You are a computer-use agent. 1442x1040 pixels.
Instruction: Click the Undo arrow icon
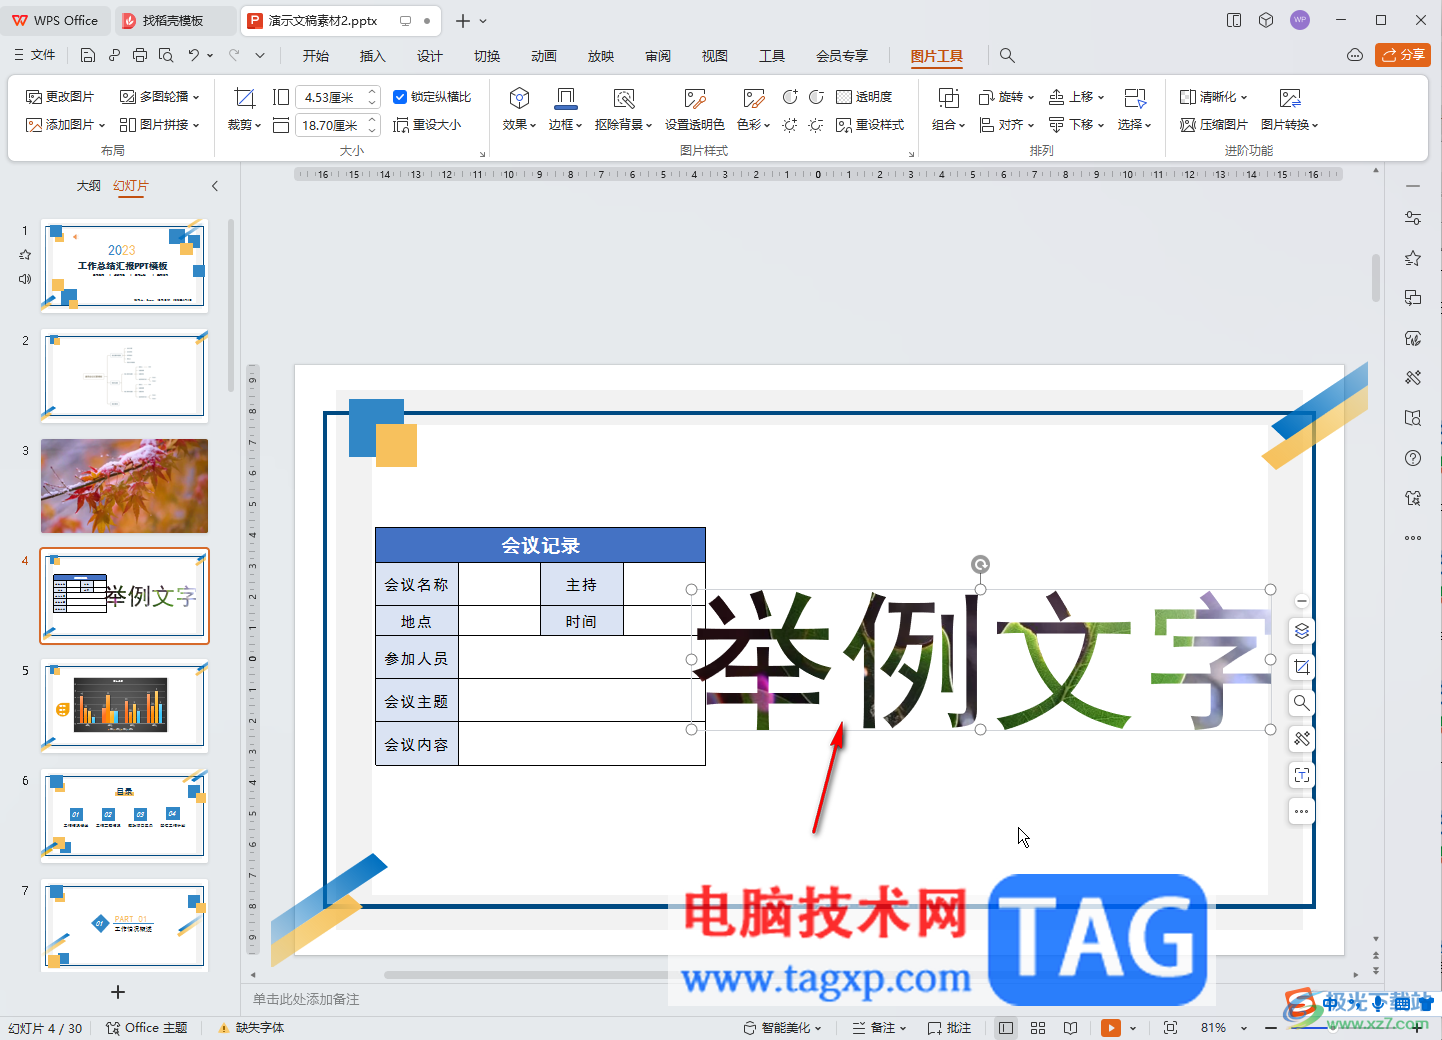coord(194,55)
